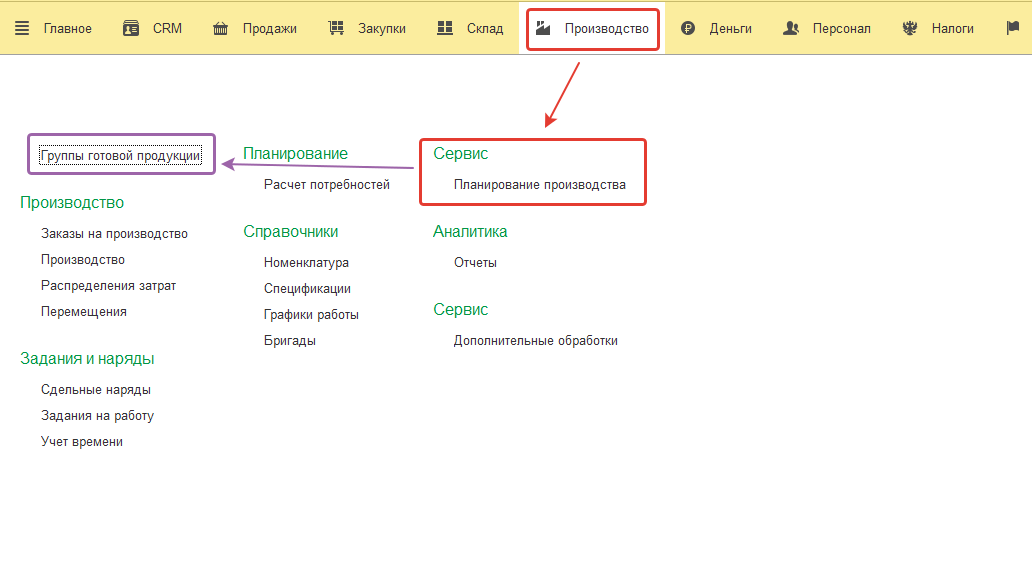Switch to the CRM section
Screen dimensions: 1032x587
pos(167,28)
